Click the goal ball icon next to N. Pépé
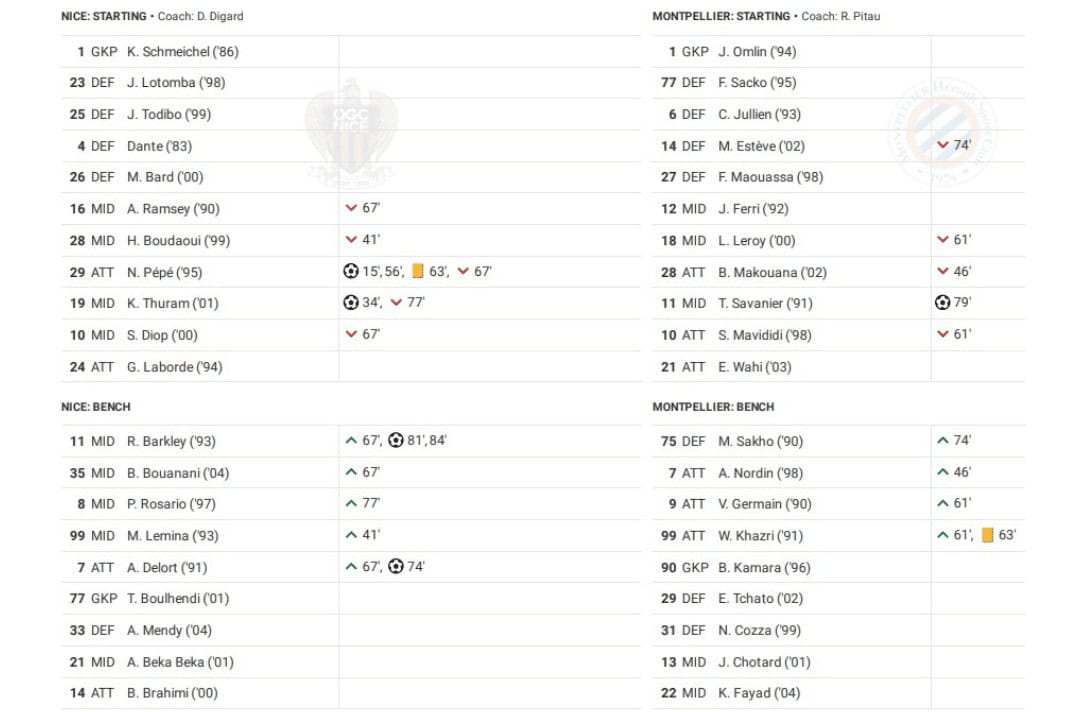 350,272
